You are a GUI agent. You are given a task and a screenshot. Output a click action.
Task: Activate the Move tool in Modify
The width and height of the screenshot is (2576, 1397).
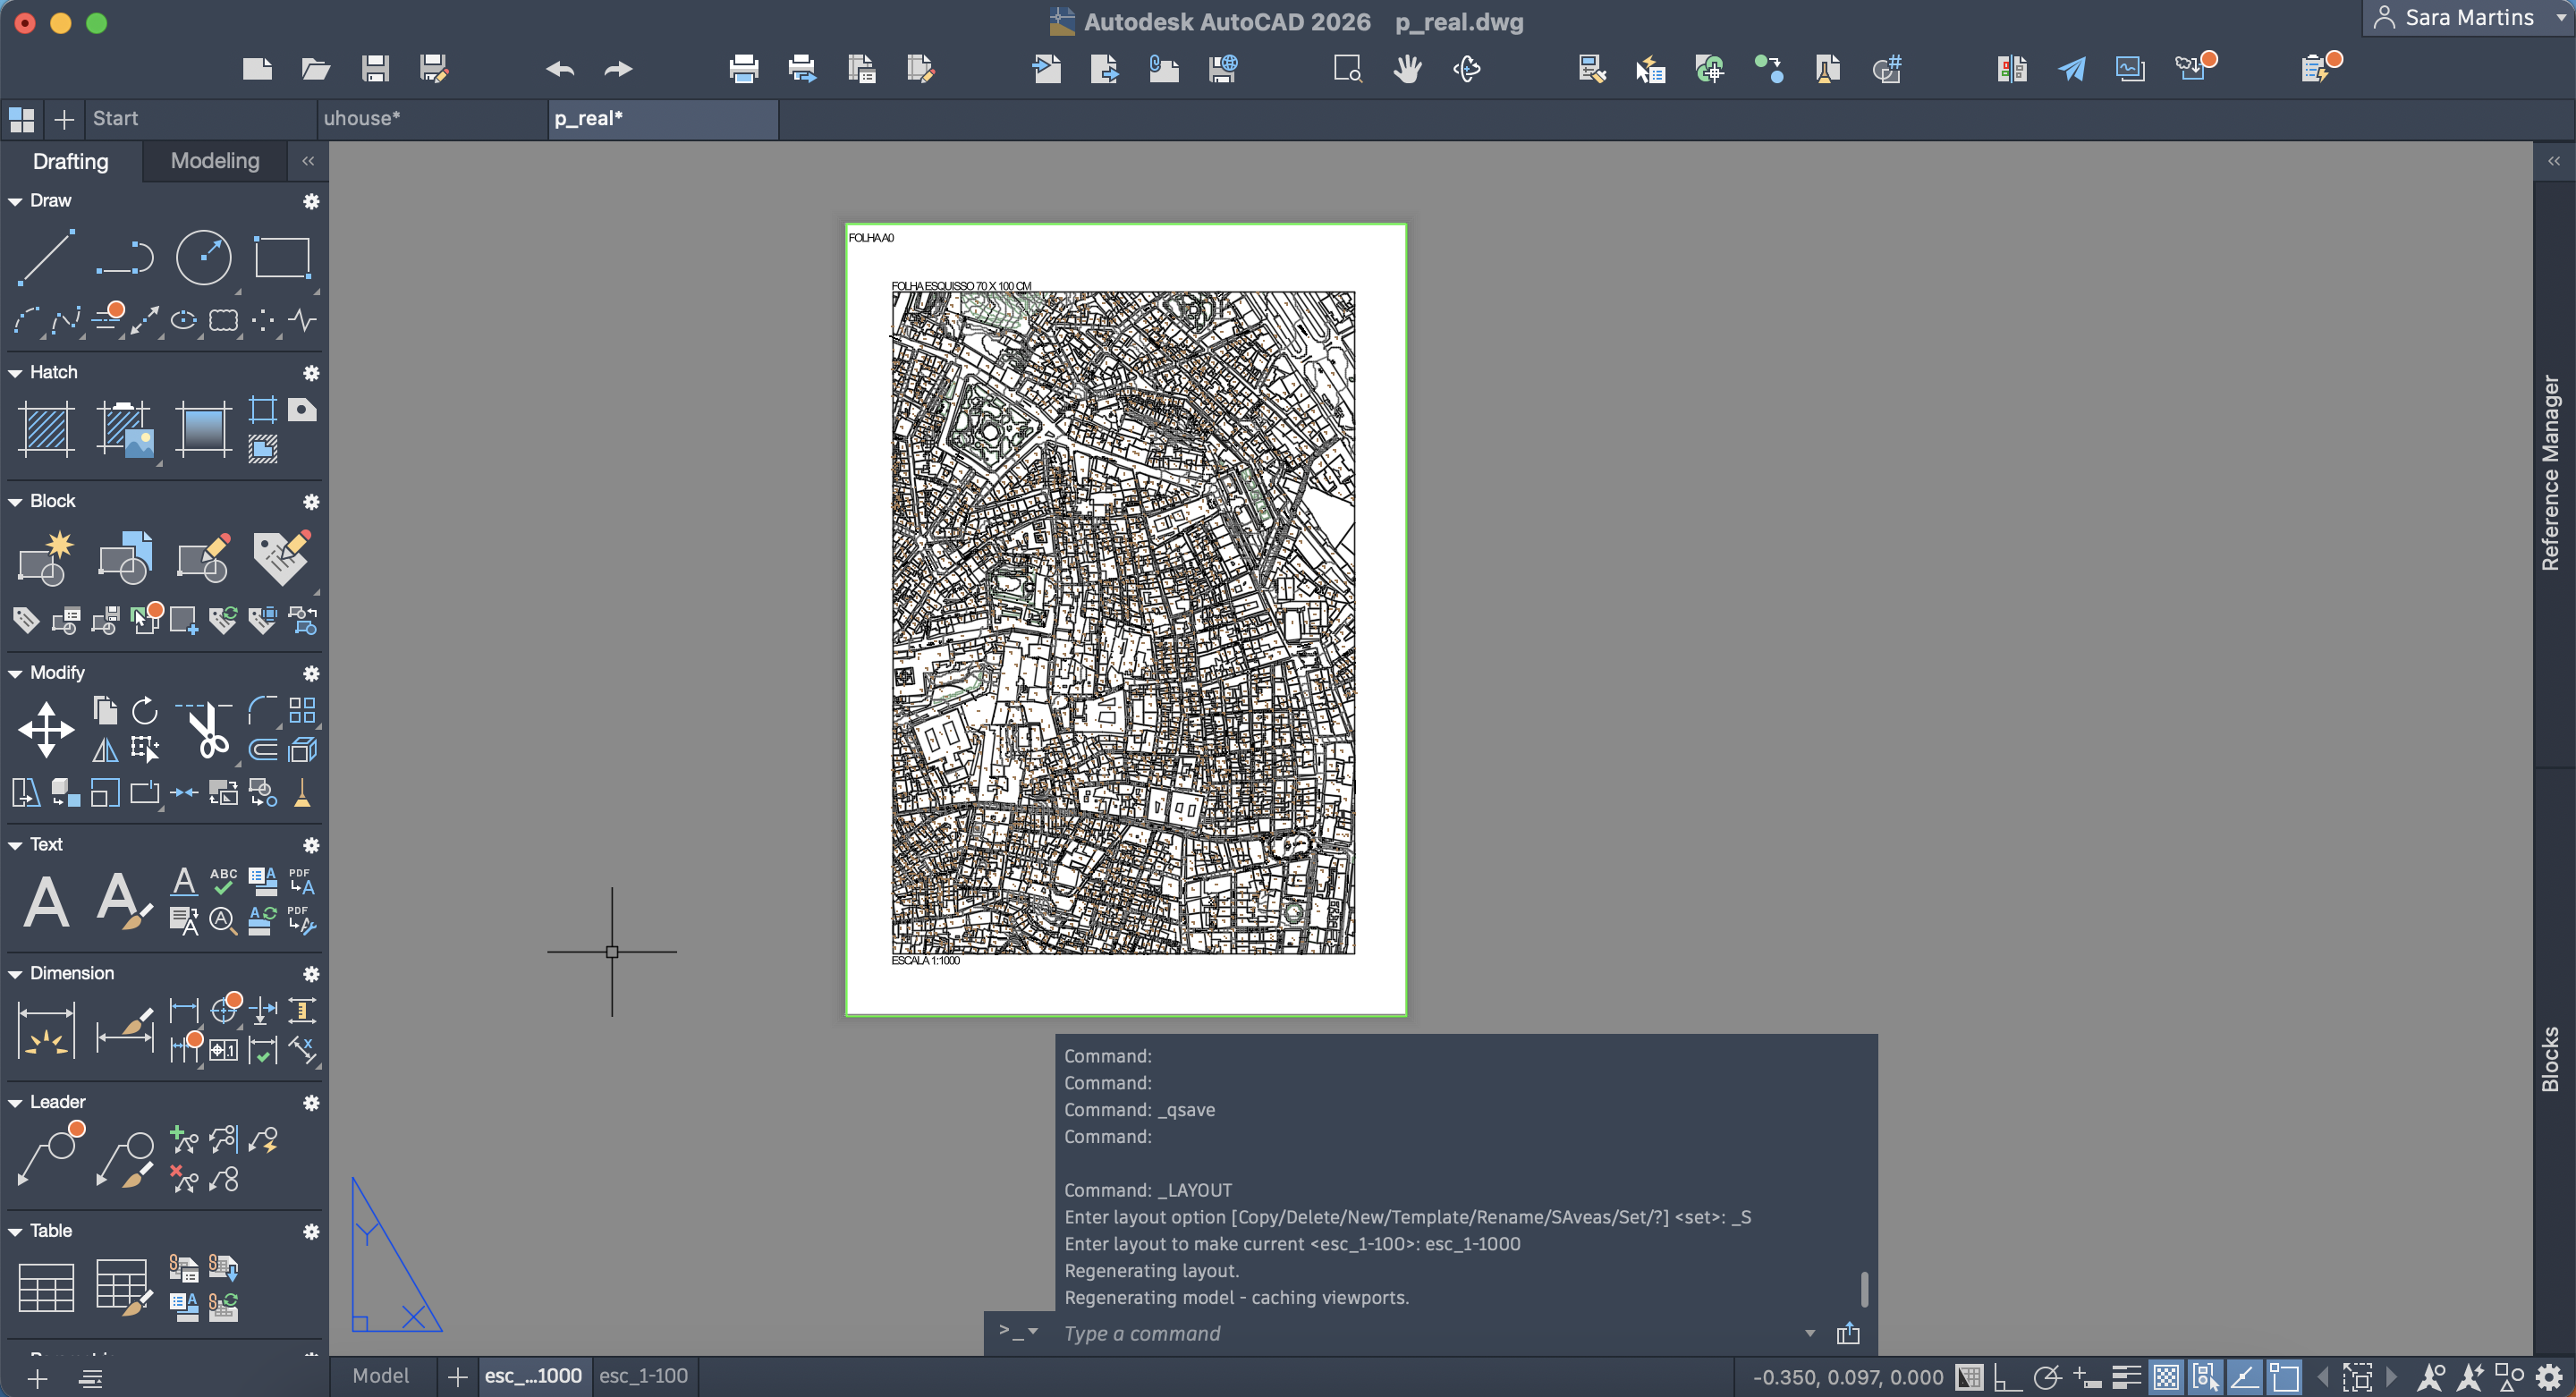tap(46, 729)
